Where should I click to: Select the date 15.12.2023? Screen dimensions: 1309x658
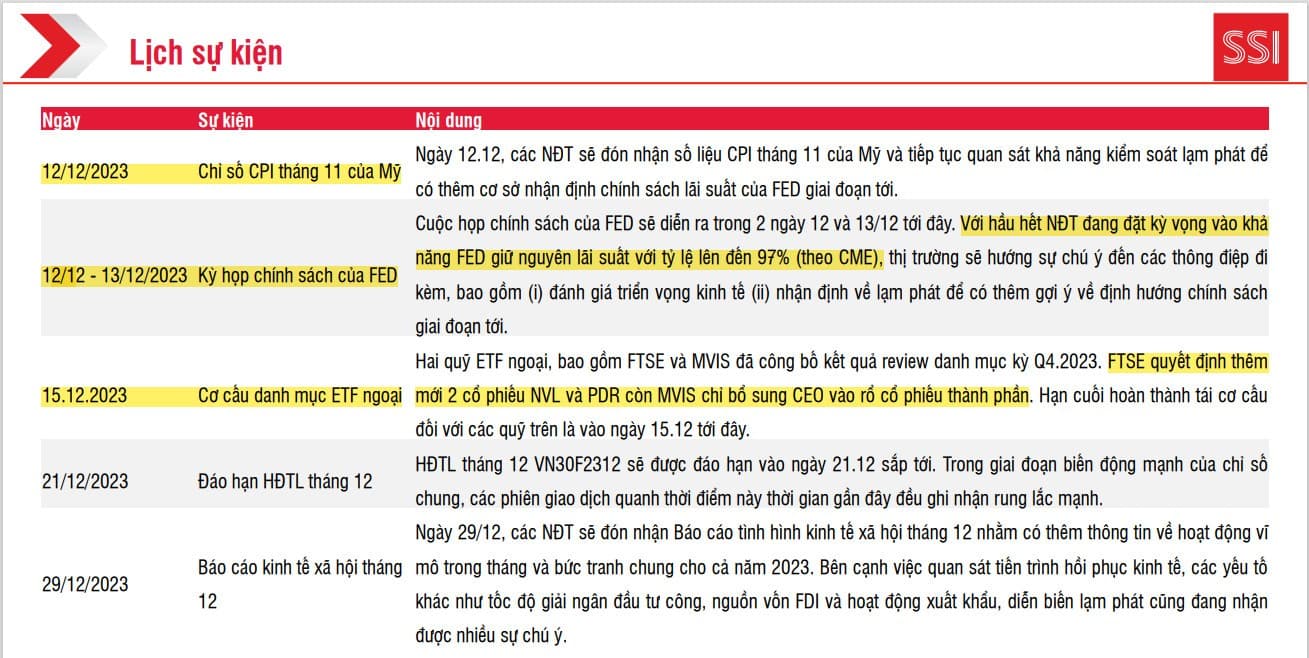[84, 395]
